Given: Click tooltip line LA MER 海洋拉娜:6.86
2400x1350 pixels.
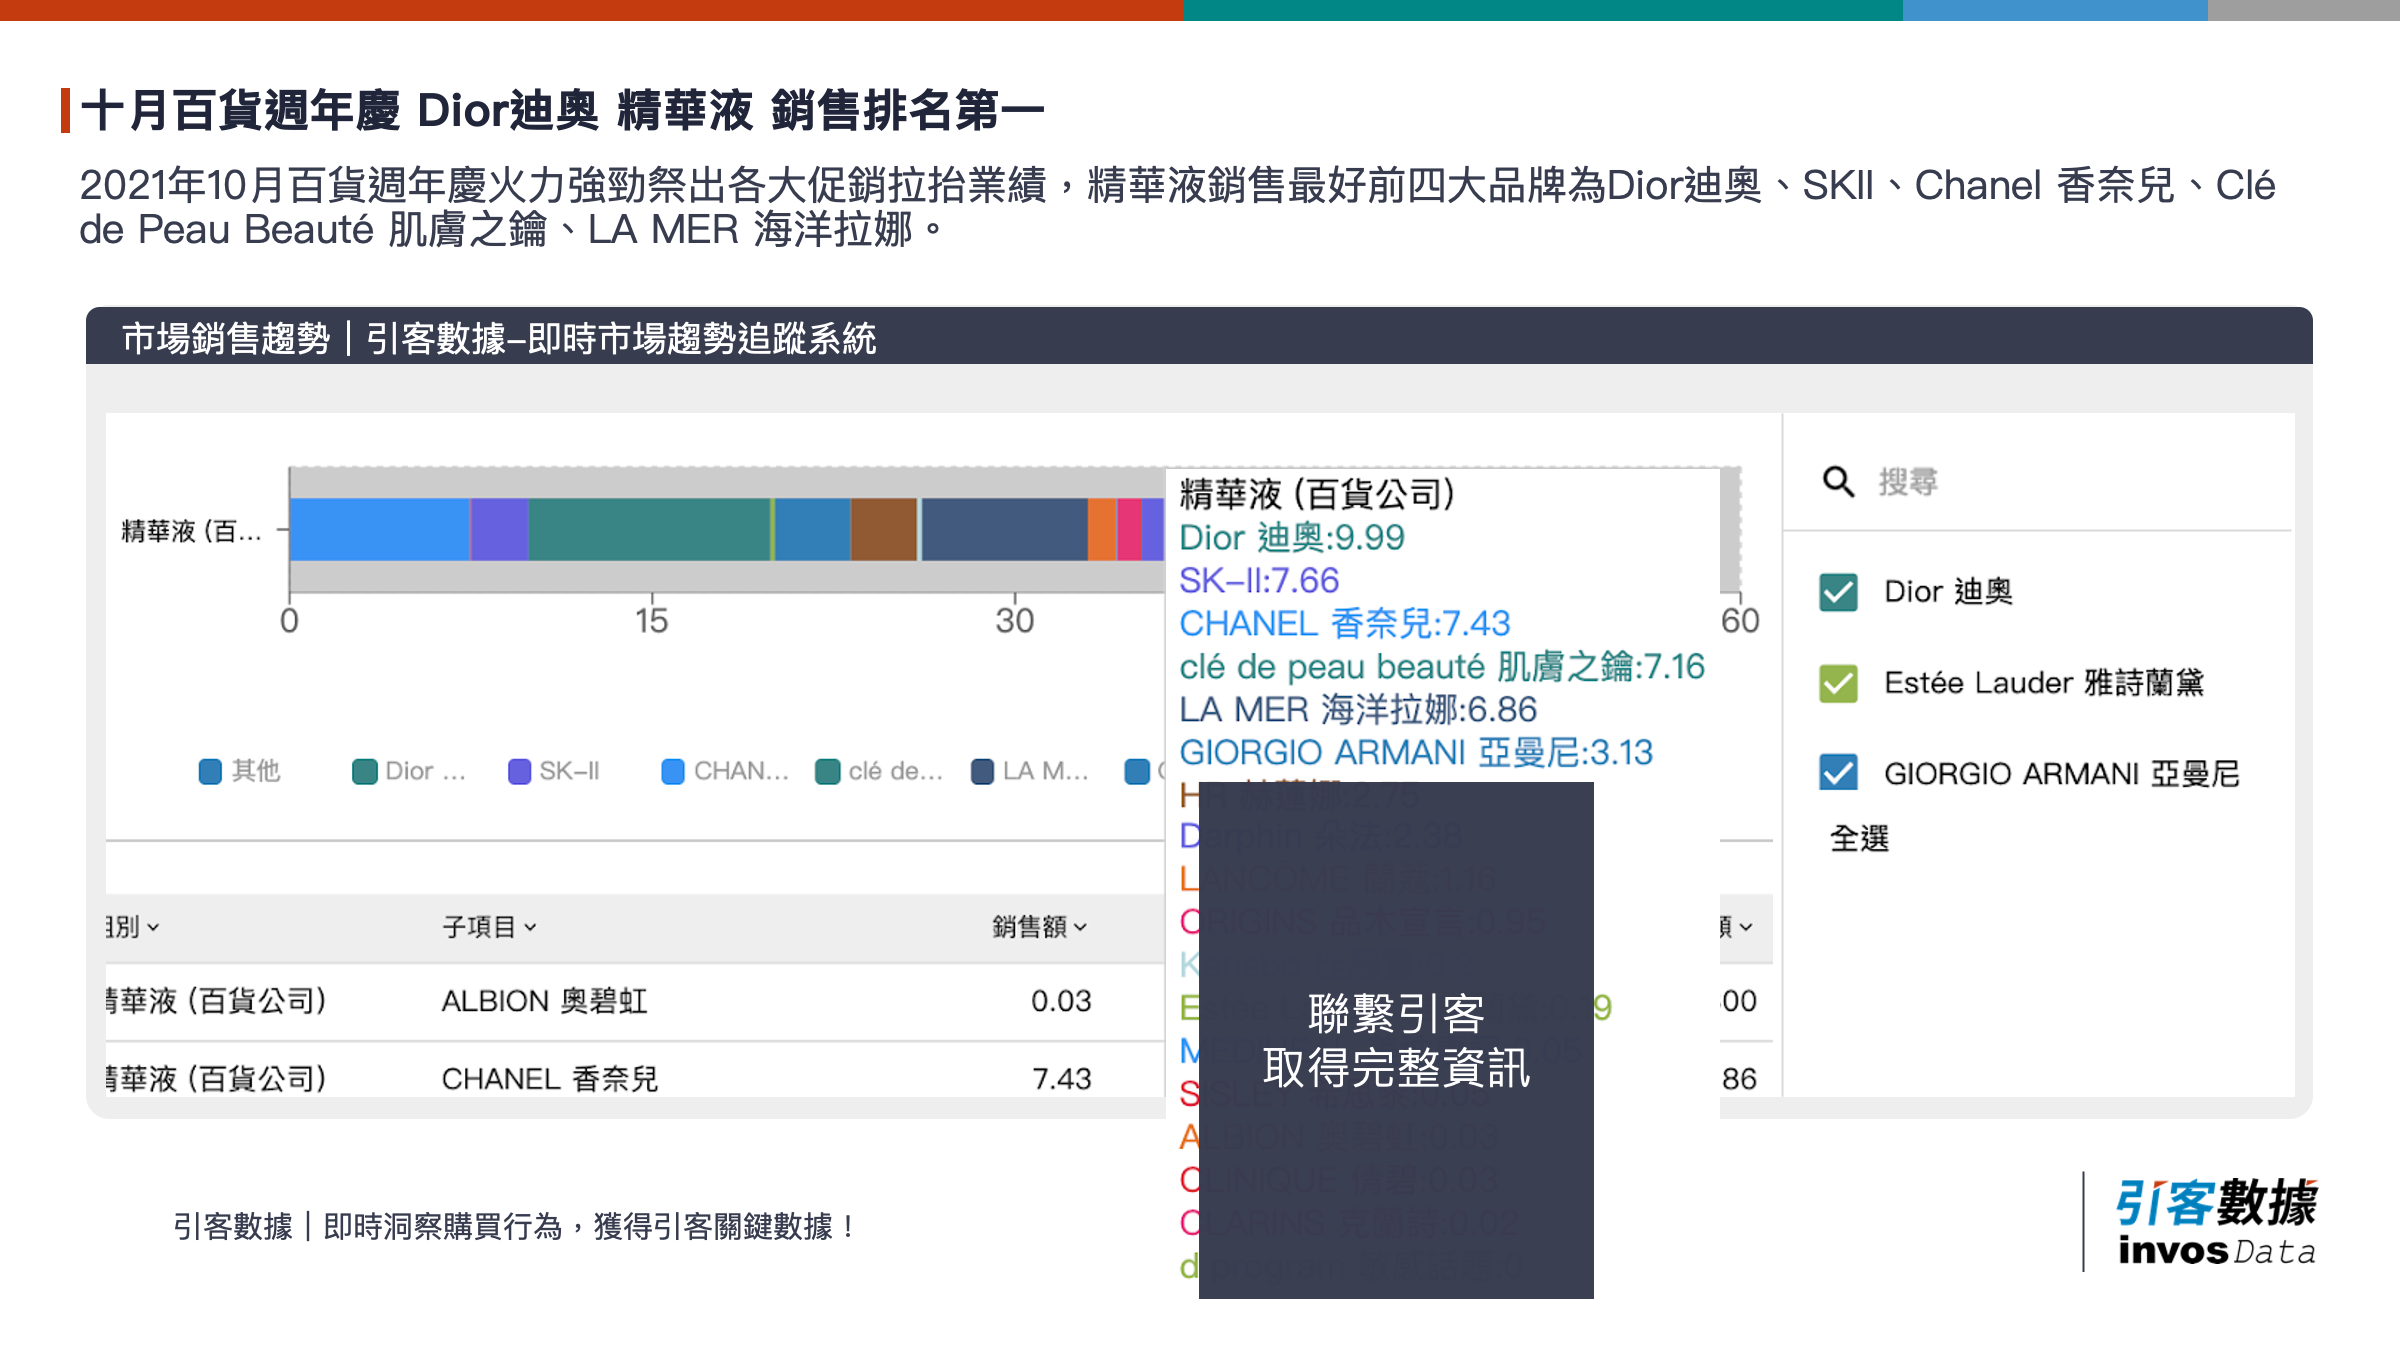Looking at the screenshot, I should point(1358,710).
